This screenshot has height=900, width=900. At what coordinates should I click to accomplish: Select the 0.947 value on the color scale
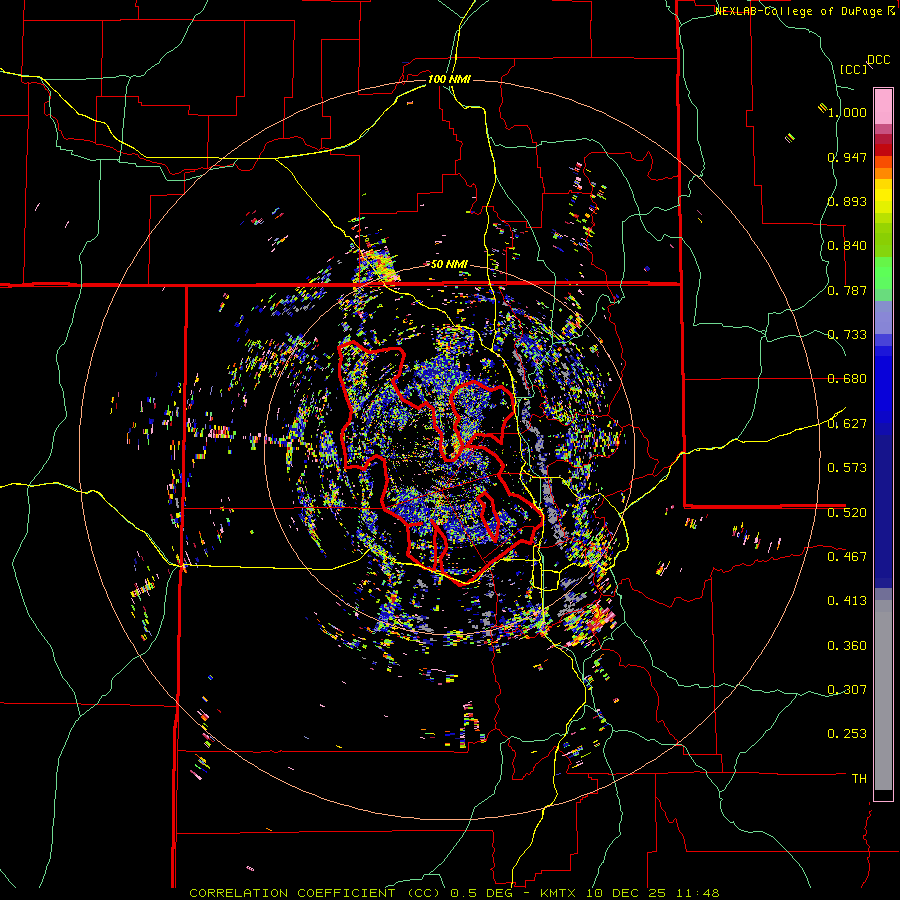(x=847, y=157)
